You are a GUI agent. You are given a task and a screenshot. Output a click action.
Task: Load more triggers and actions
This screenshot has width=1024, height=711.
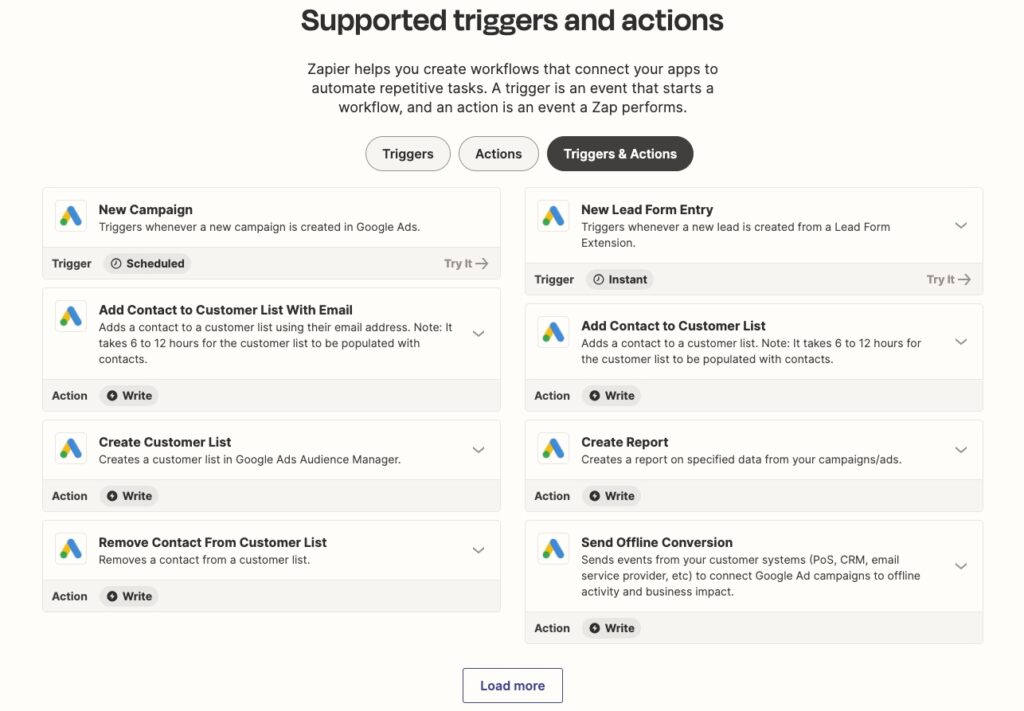513,686
